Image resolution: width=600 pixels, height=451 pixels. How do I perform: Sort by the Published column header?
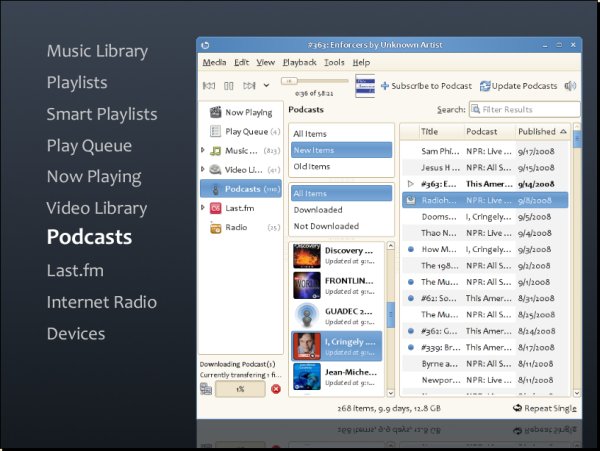pos(543,132)
